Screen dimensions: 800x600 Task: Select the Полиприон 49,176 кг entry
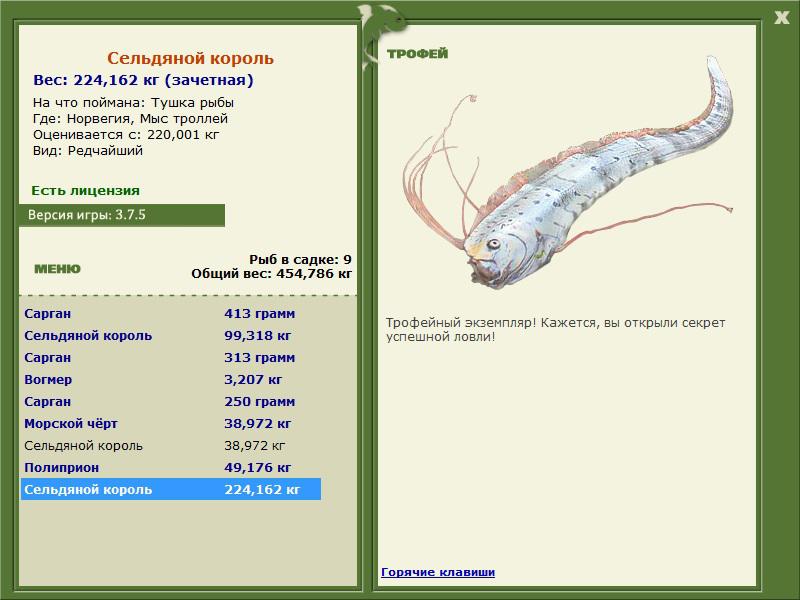tap(170, 467)
